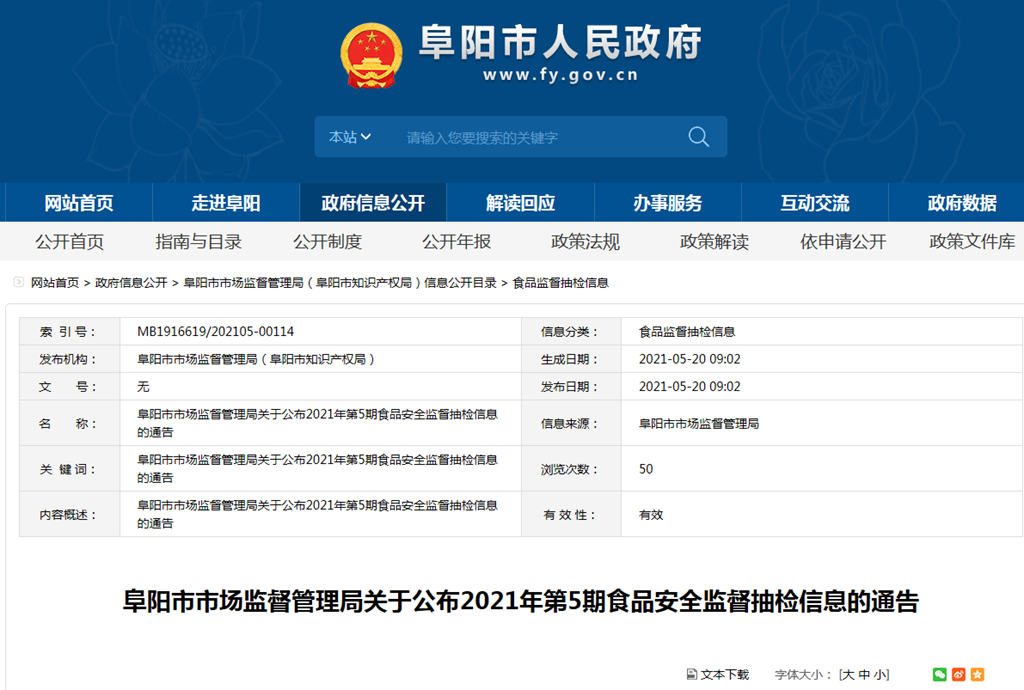The image size is (1024, 690).
Task: Click the 文本下载 document icon
Action: pos(692,674)
